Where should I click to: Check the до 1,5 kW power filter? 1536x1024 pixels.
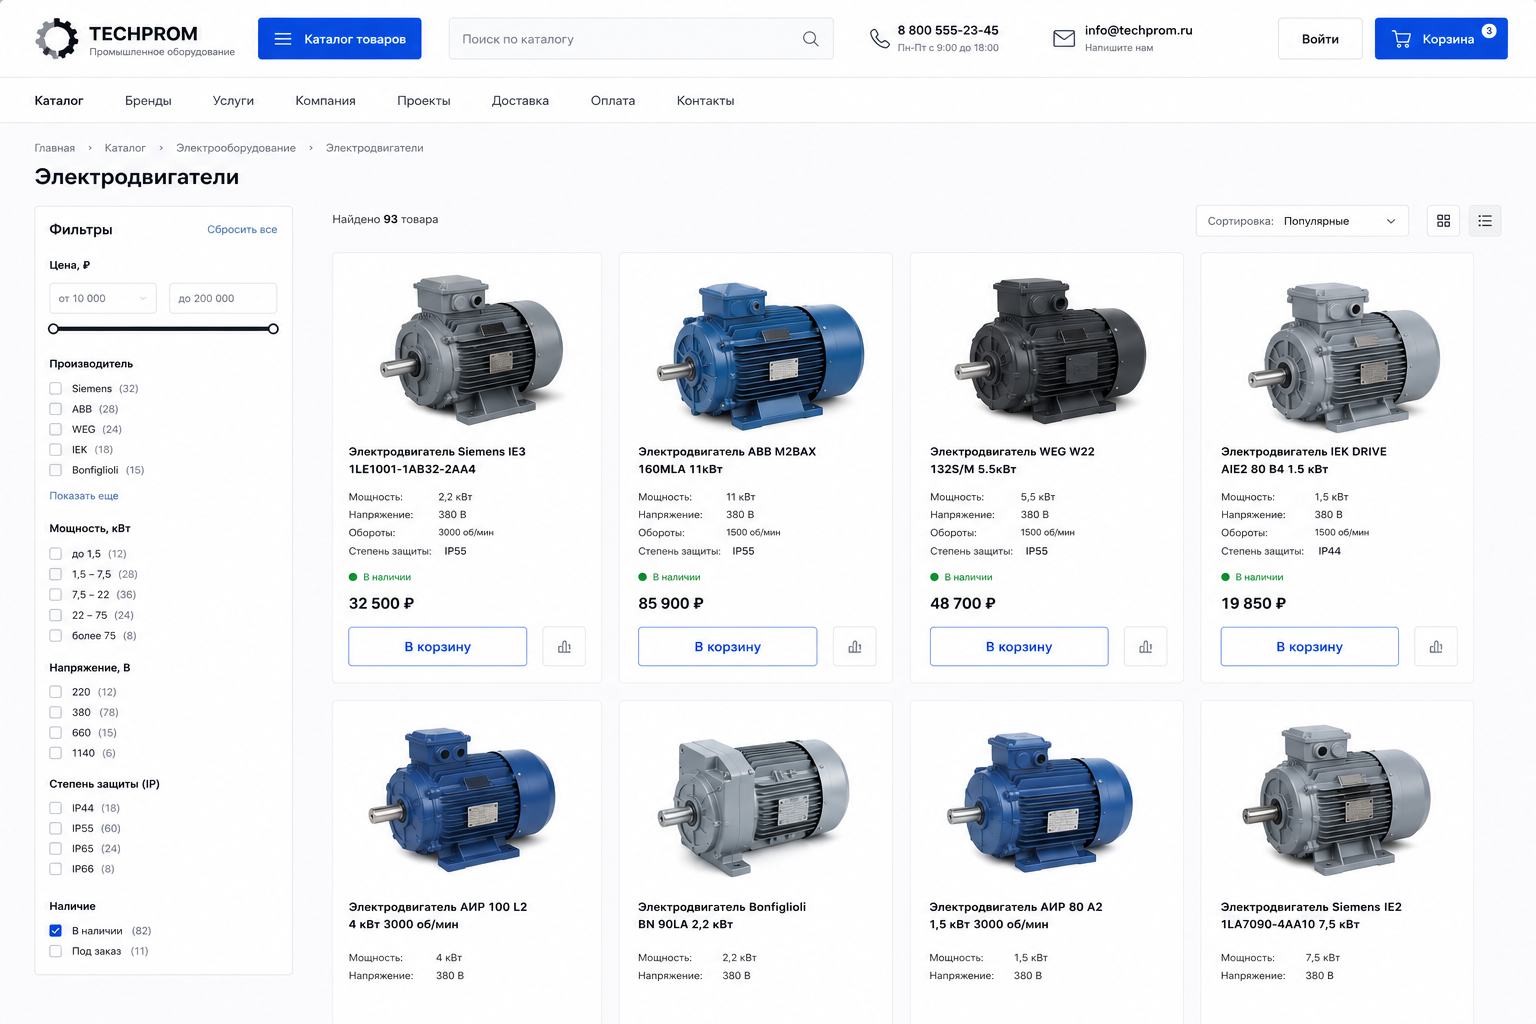pyautogui.click(x=56, y=554)
